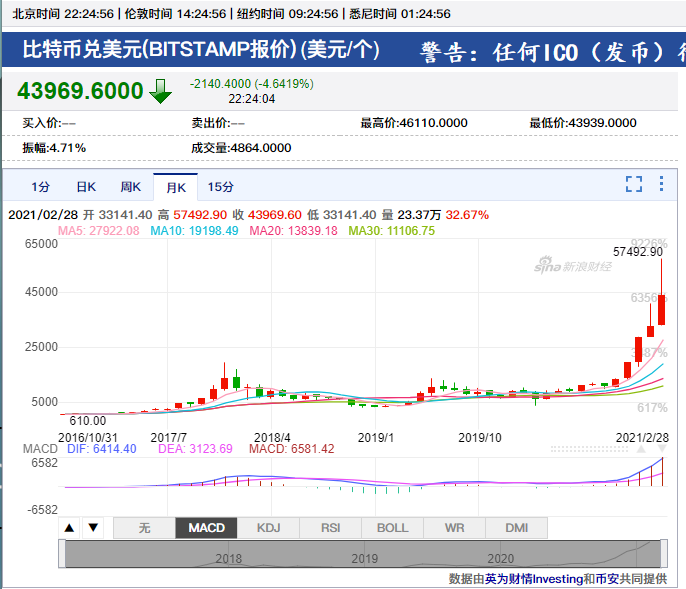Screen dimensions: 686x589
Task: Click the current price 43969.6000
Action: [x=80, y=91]
